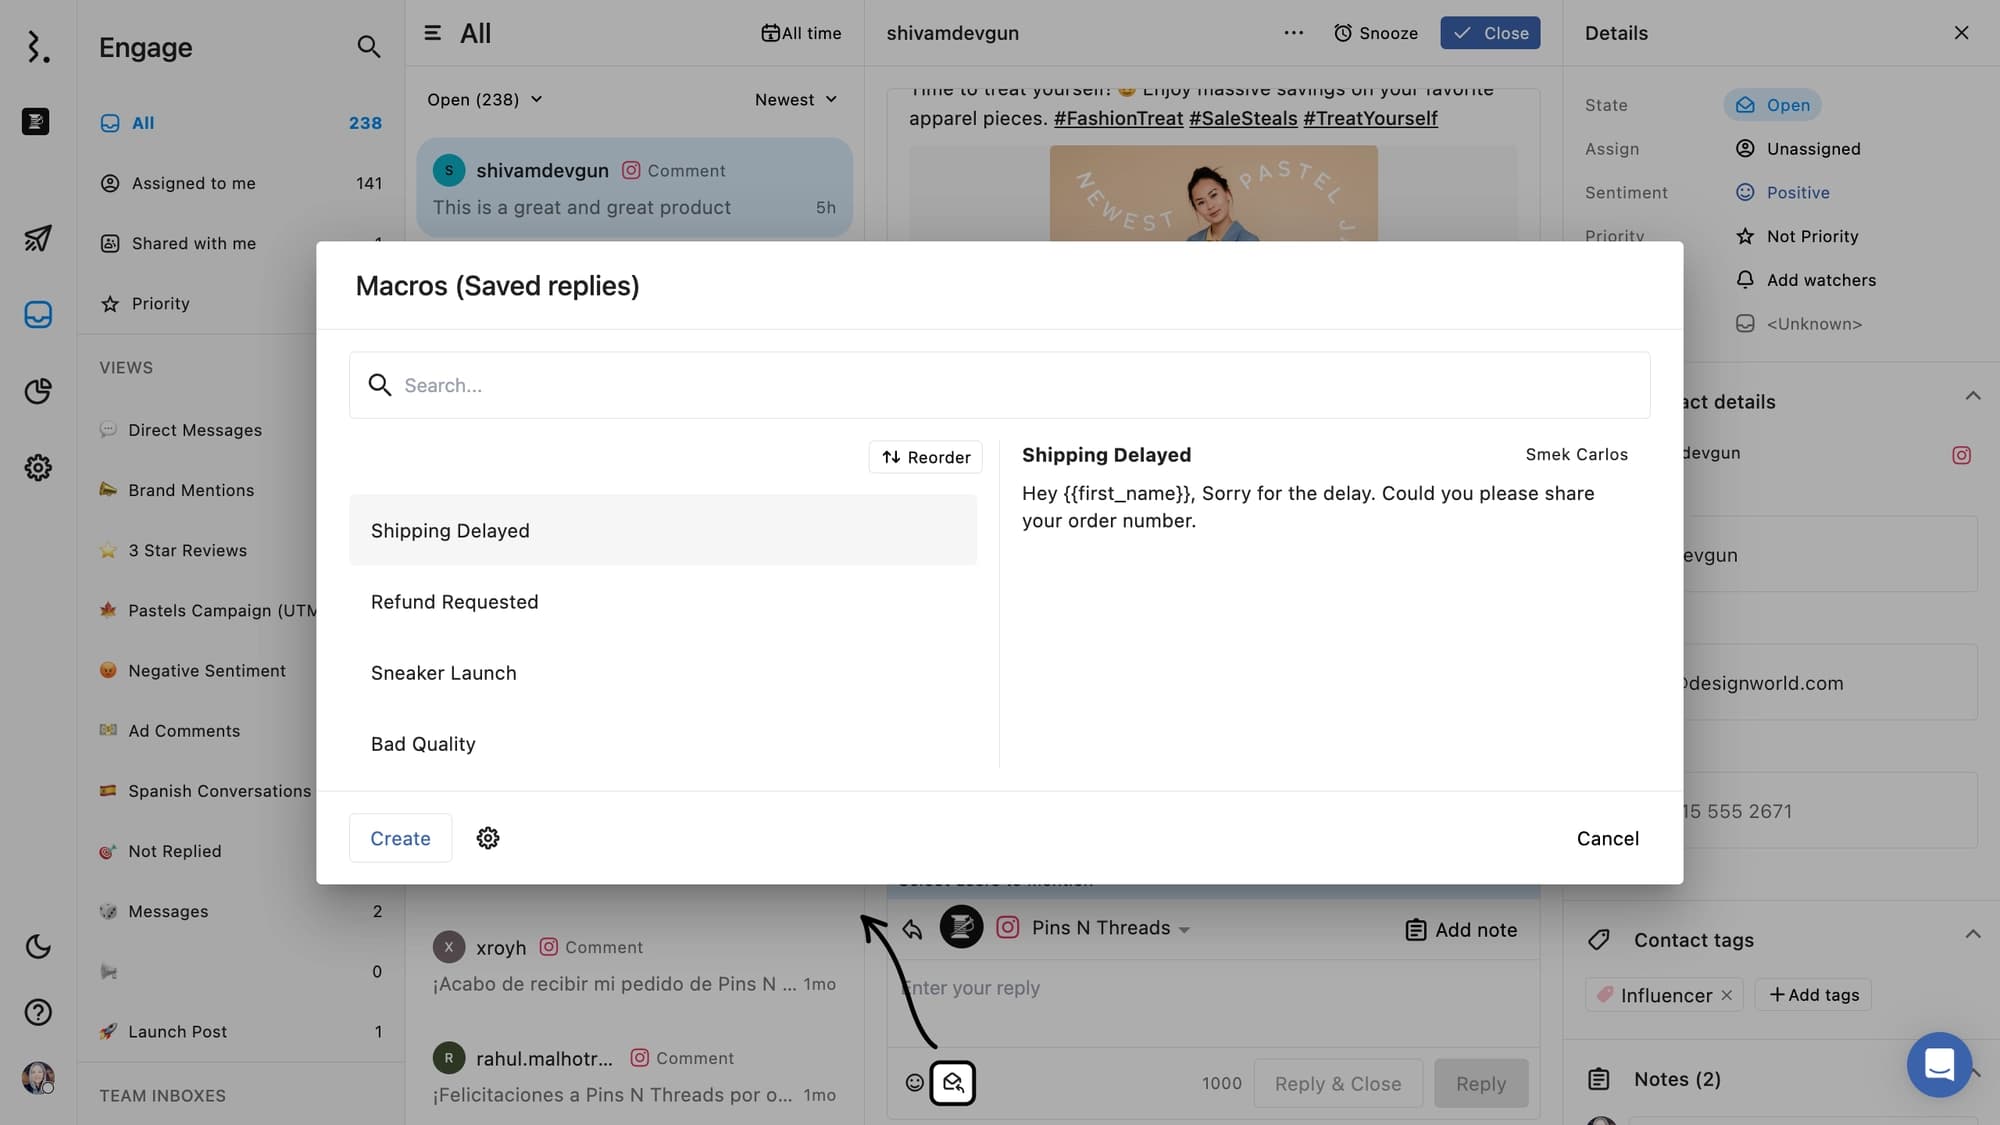The width and height of the screenshot is (2000, 1125).
Task: Open the conversation overflow menu
Action: pos(1293,32)
